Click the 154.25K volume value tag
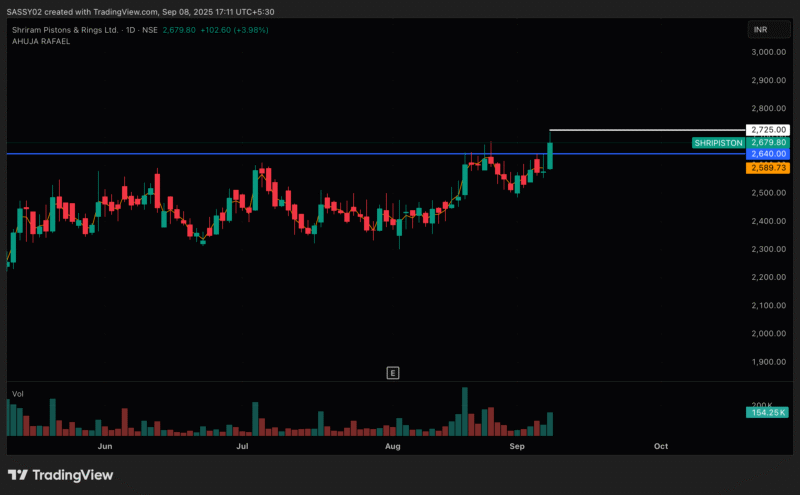The height and width of the screenshot is (495, 800). (x=768, y=412)
